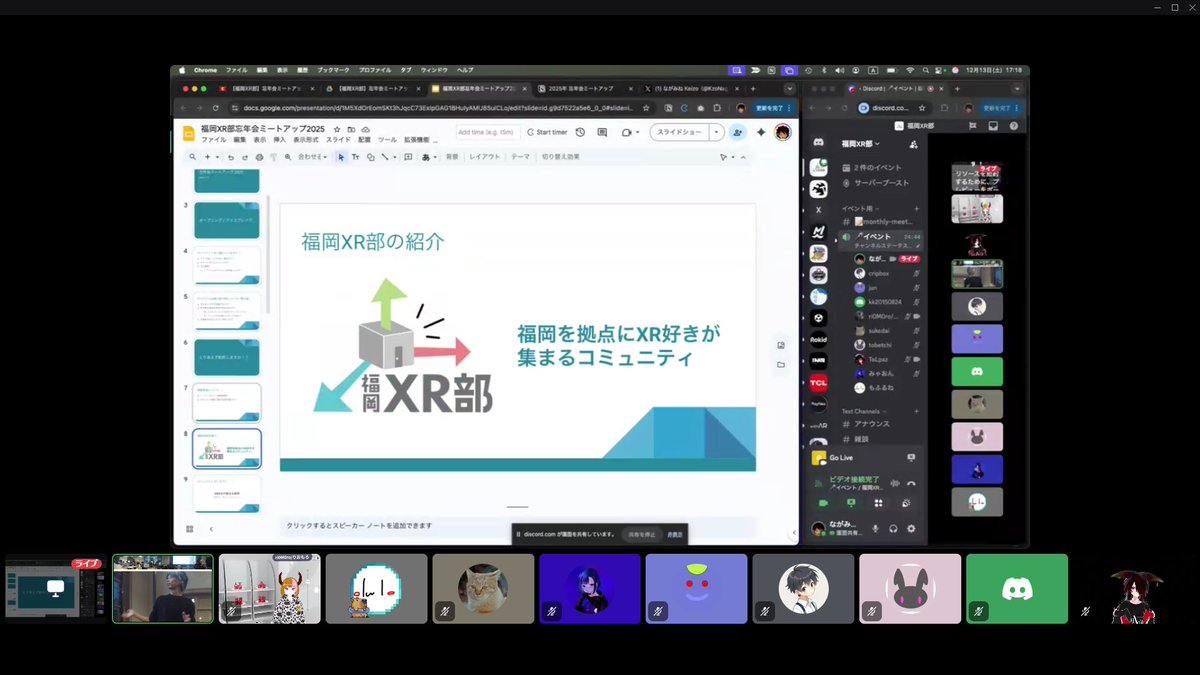Screen dimensions: 1200x675
Task: Open the スライド menu in Slides
Action: click(338, 140)
